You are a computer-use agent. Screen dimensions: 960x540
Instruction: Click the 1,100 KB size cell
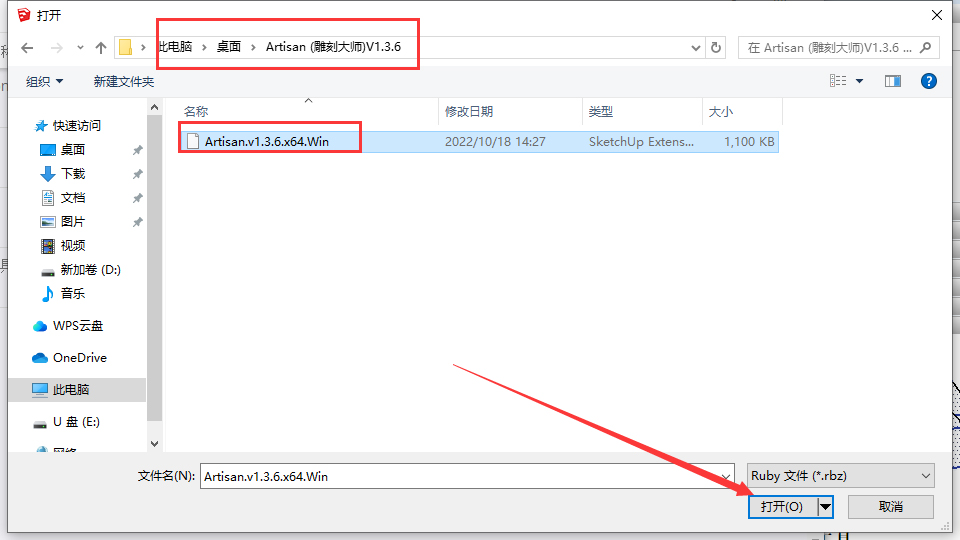tap(749, 141)
